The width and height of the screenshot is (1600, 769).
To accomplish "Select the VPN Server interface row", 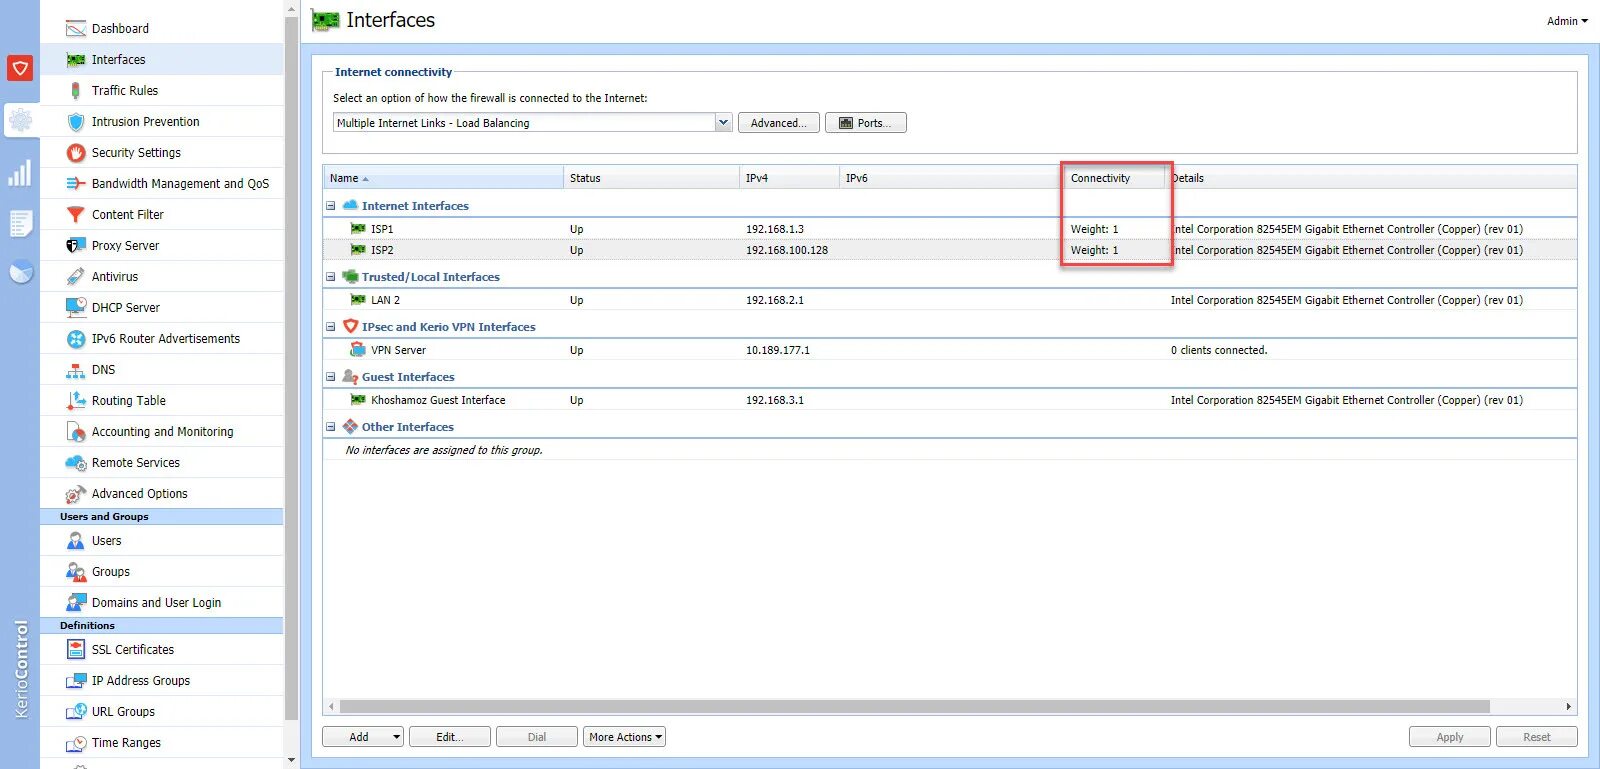I will click(x=949, y=350).
